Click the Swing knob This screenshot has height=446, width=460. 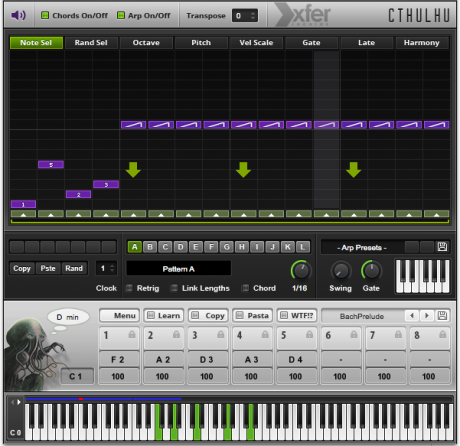(341, 271)
